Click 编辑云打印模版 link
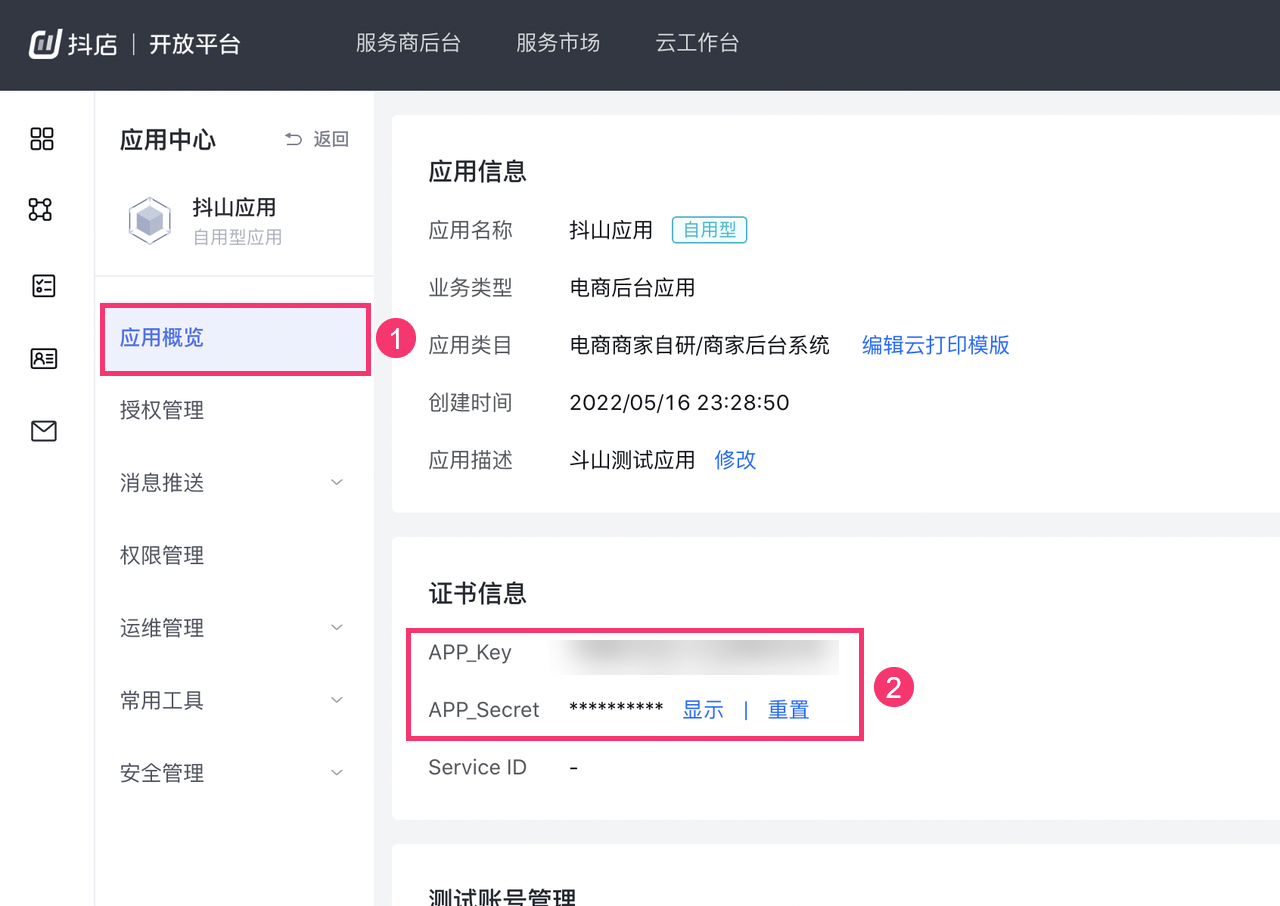The height and width of the screenshot is (906, 1280). pyautogui.click(x=936, y=345)
